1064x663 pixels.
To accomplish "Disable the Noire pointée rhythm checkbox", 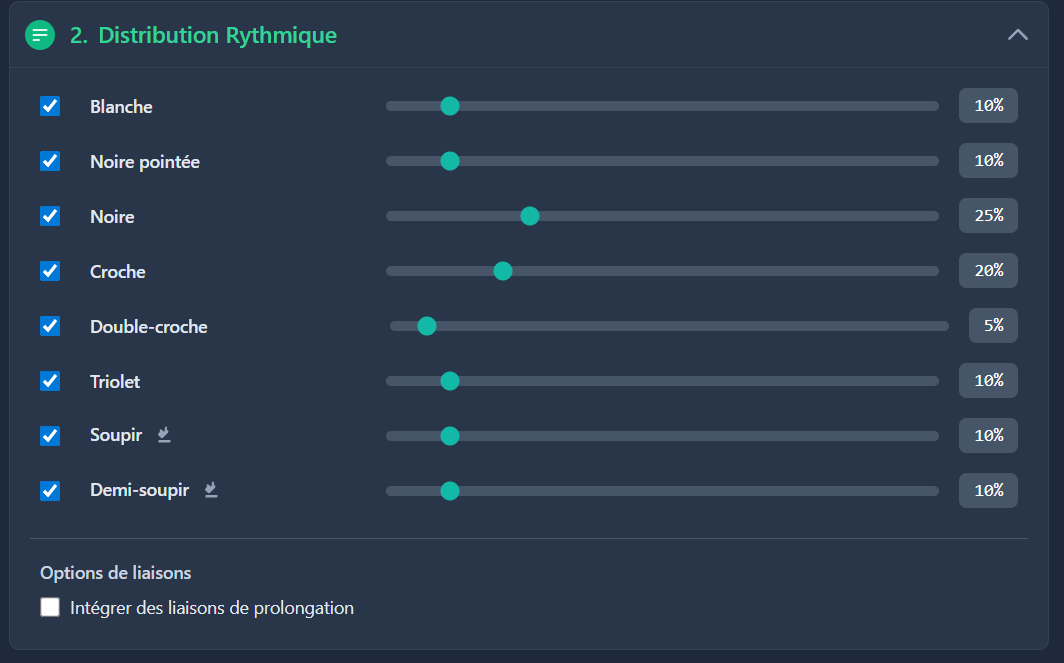I will click(50, 161).
